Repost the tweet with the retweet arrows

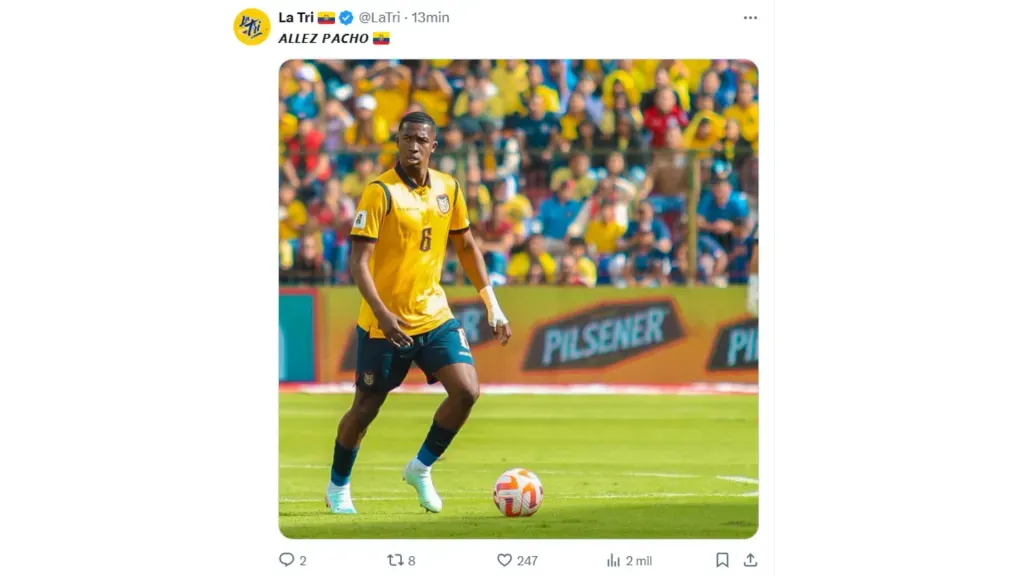click(x=394, y=560)
